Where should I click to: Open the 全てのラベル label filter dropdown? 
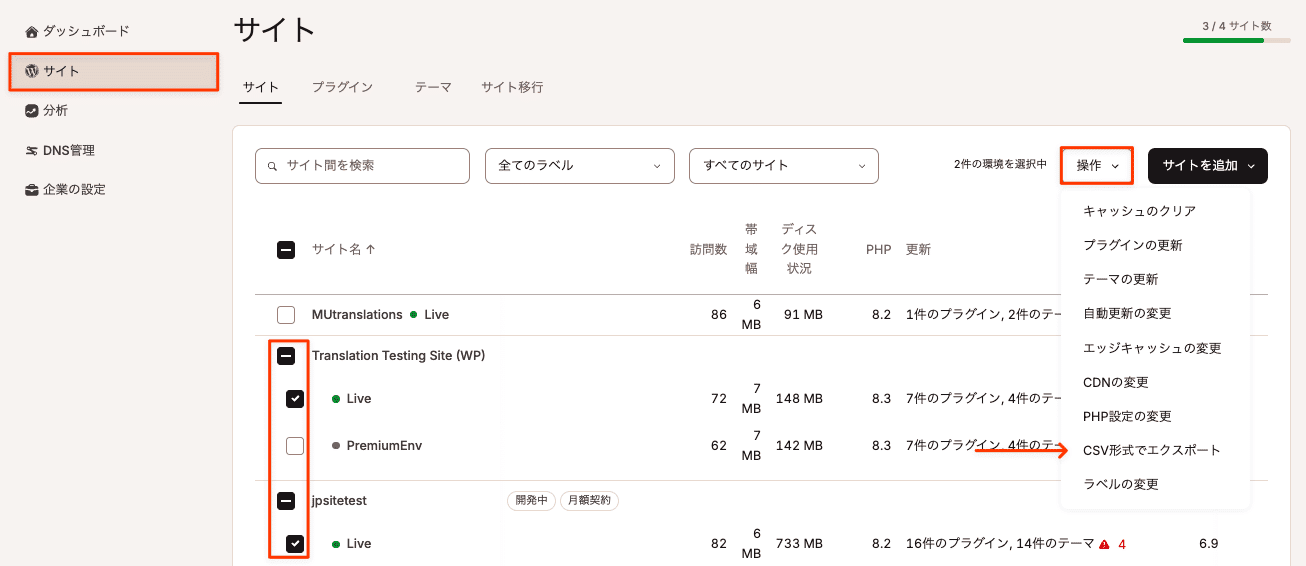580,166
